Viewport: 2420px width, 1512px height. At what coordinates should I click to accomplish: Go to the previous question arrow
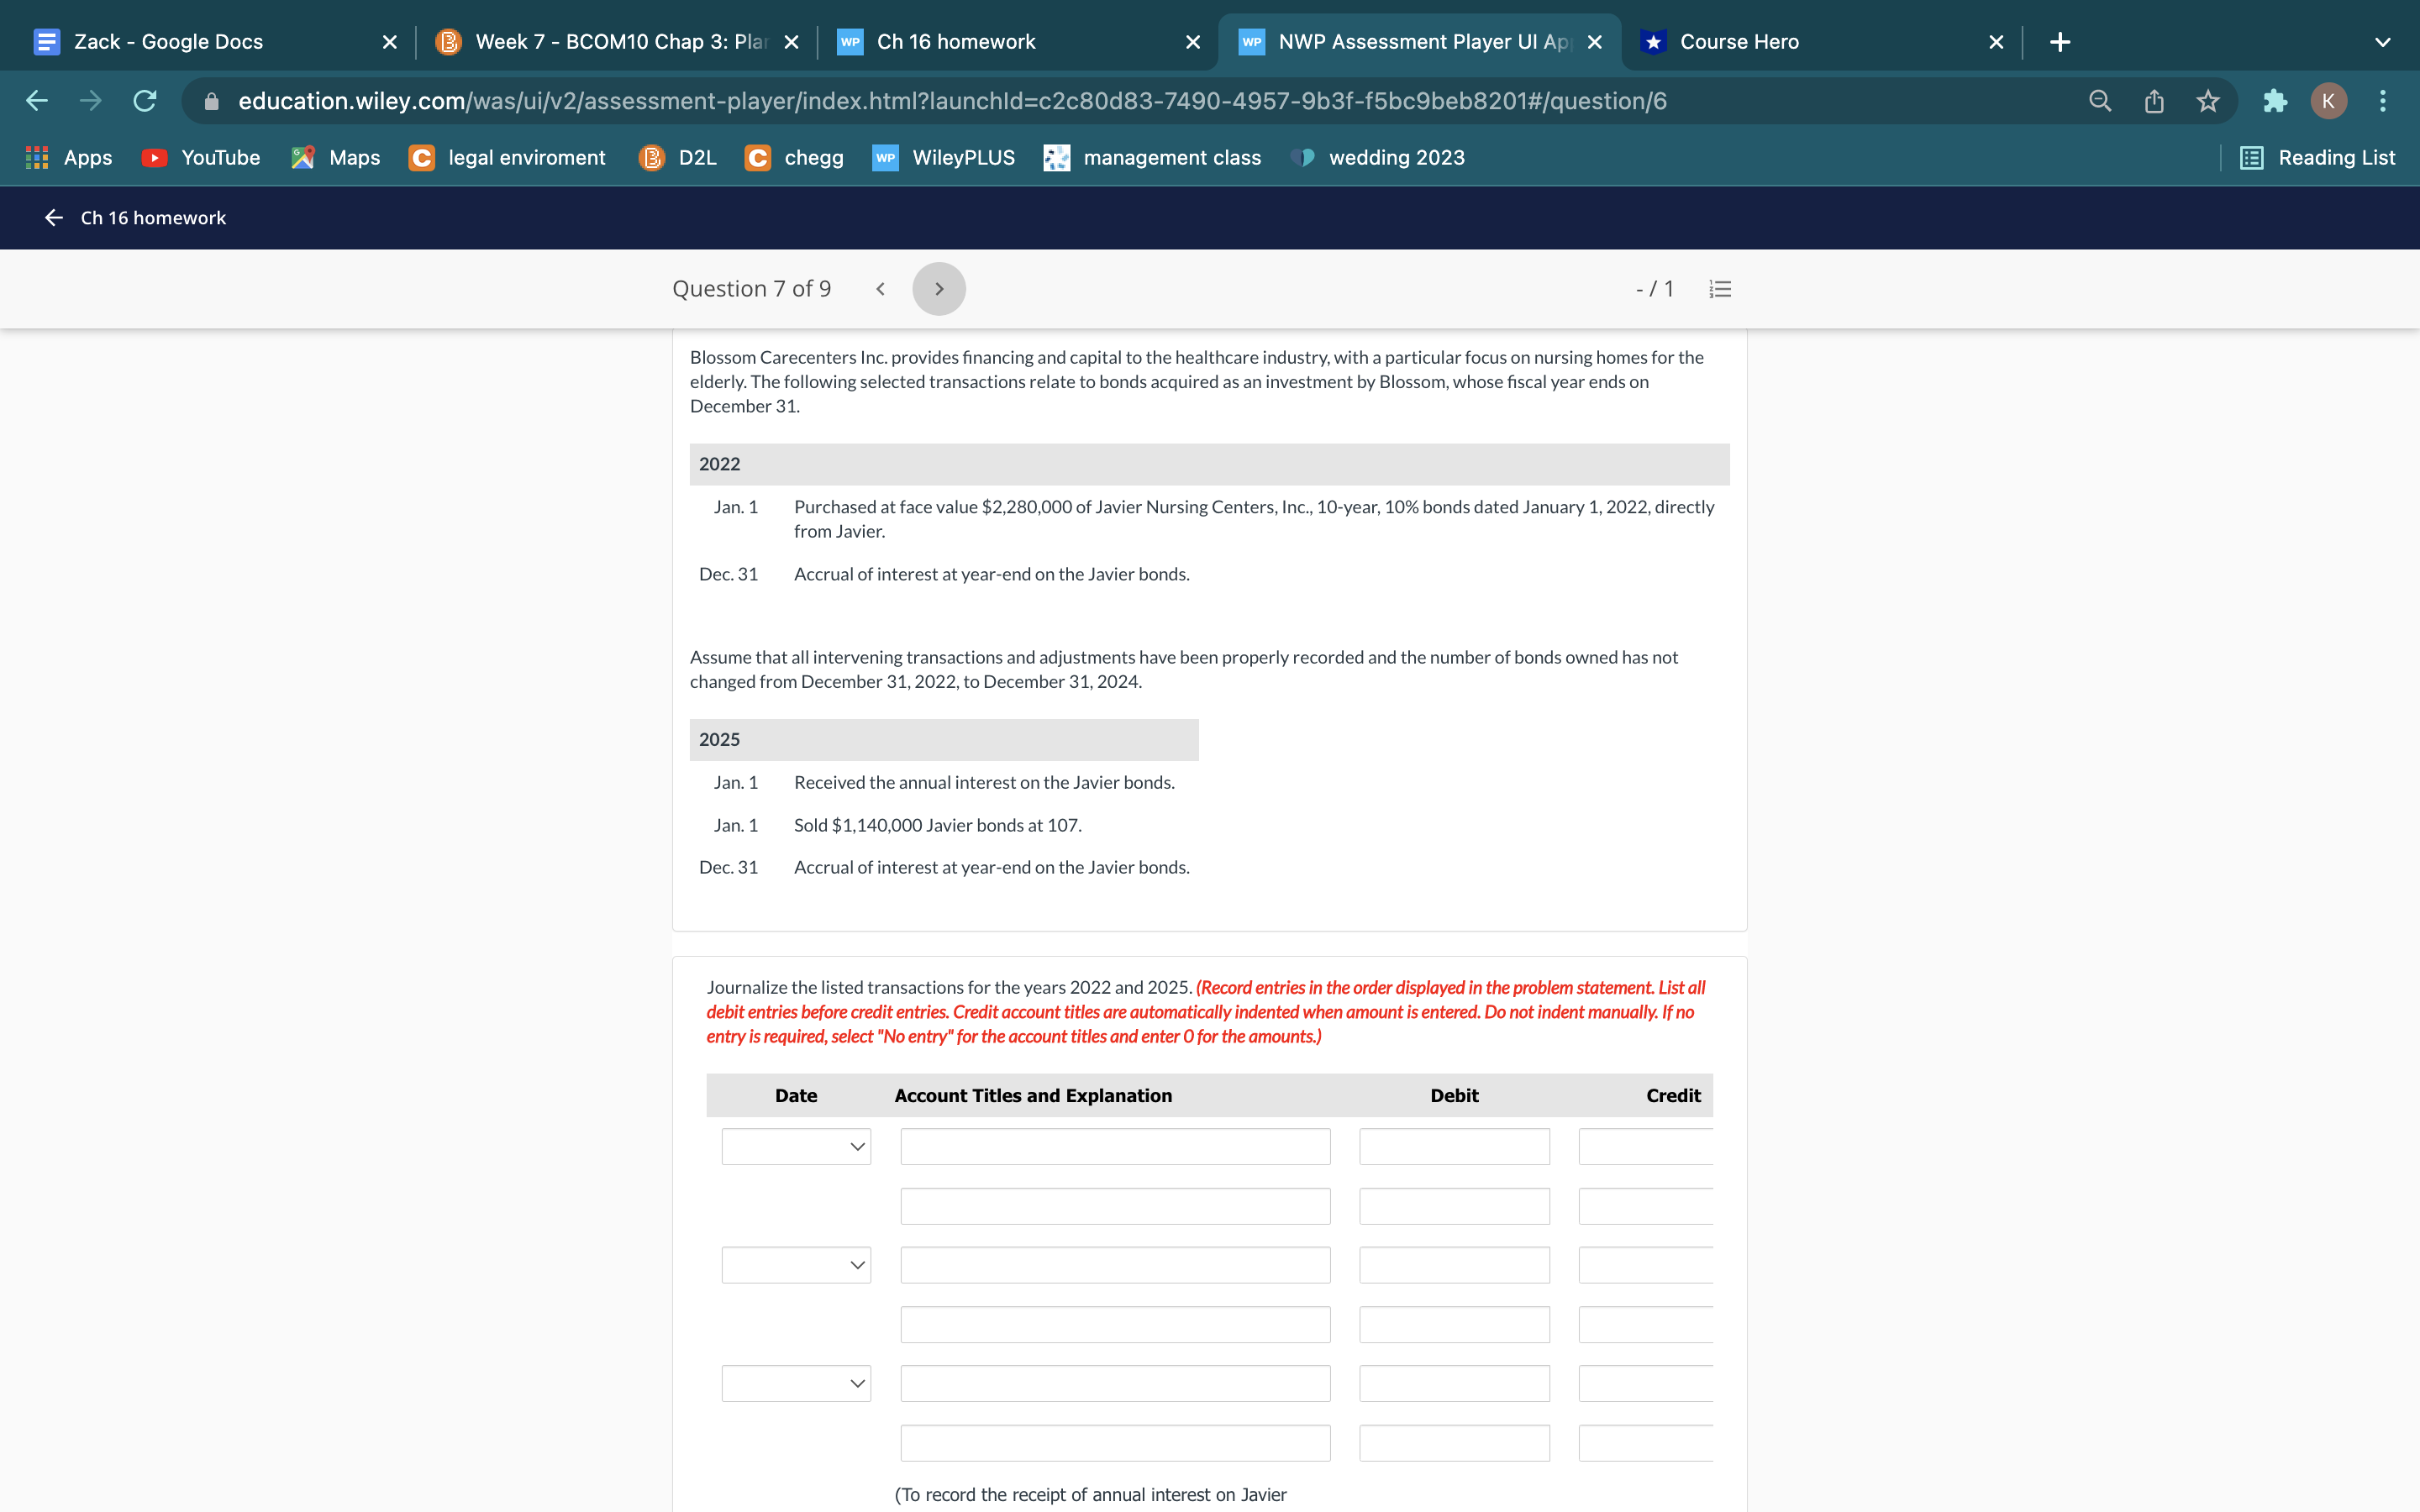tap(880, 289)
